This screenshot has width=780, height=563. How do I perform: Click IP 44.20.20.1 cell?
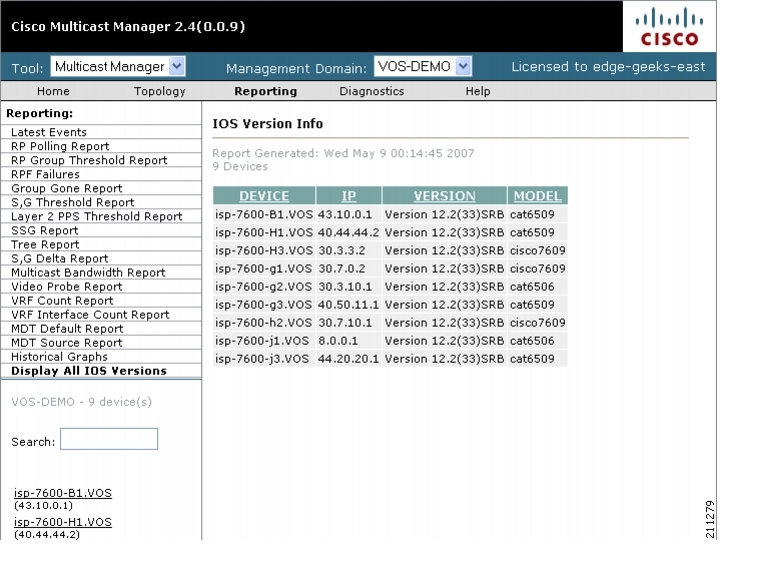point(349,359)
